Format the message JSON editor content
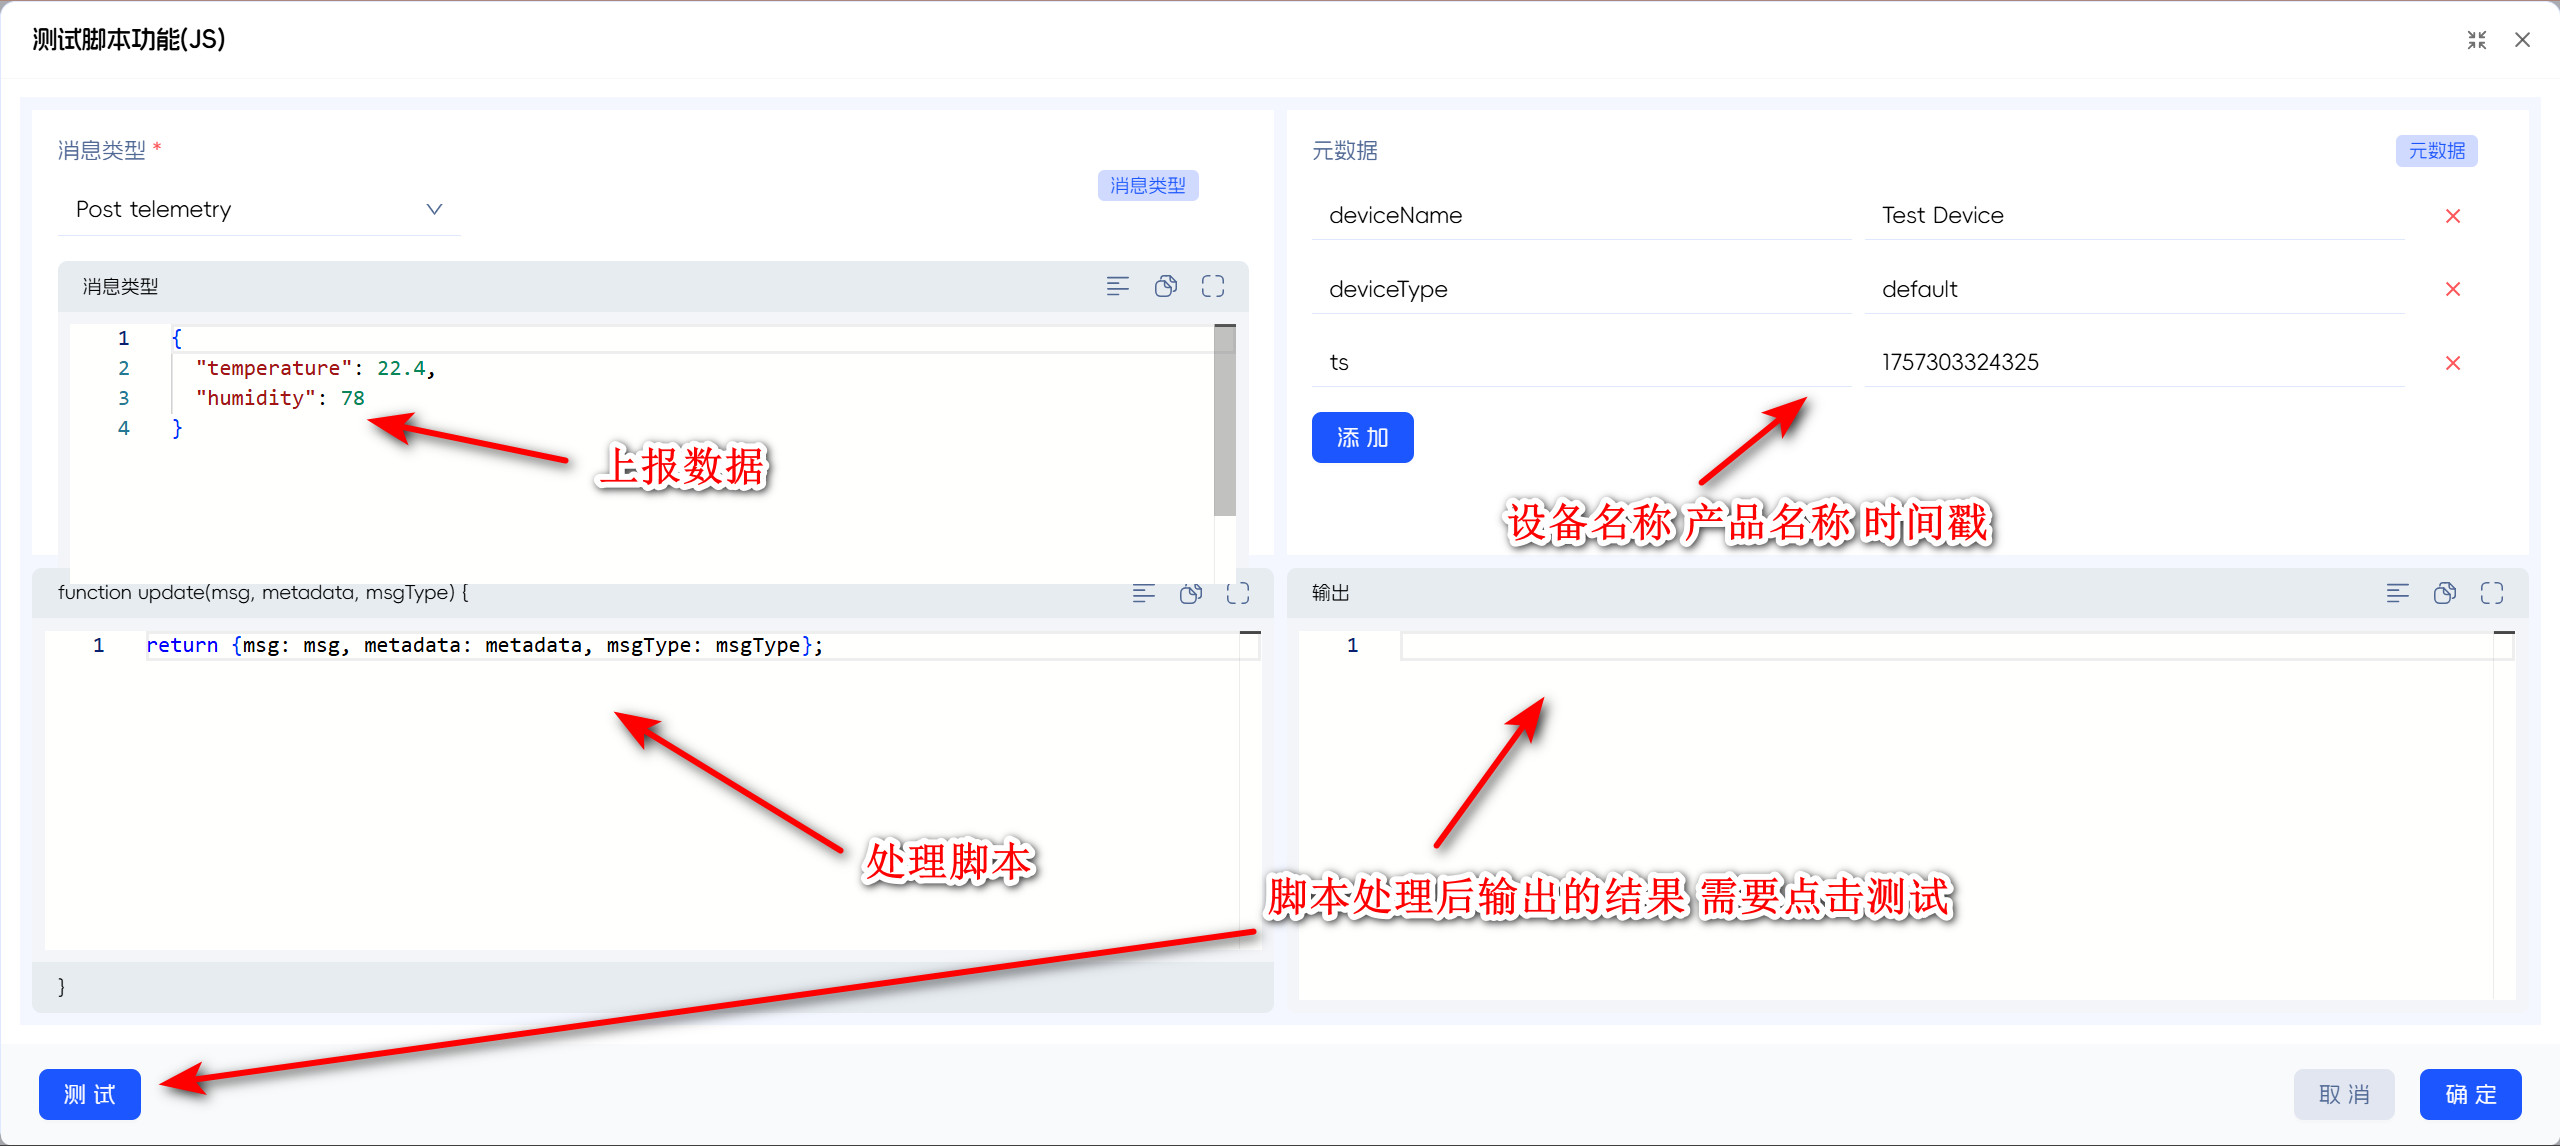 coord(1117,287)
